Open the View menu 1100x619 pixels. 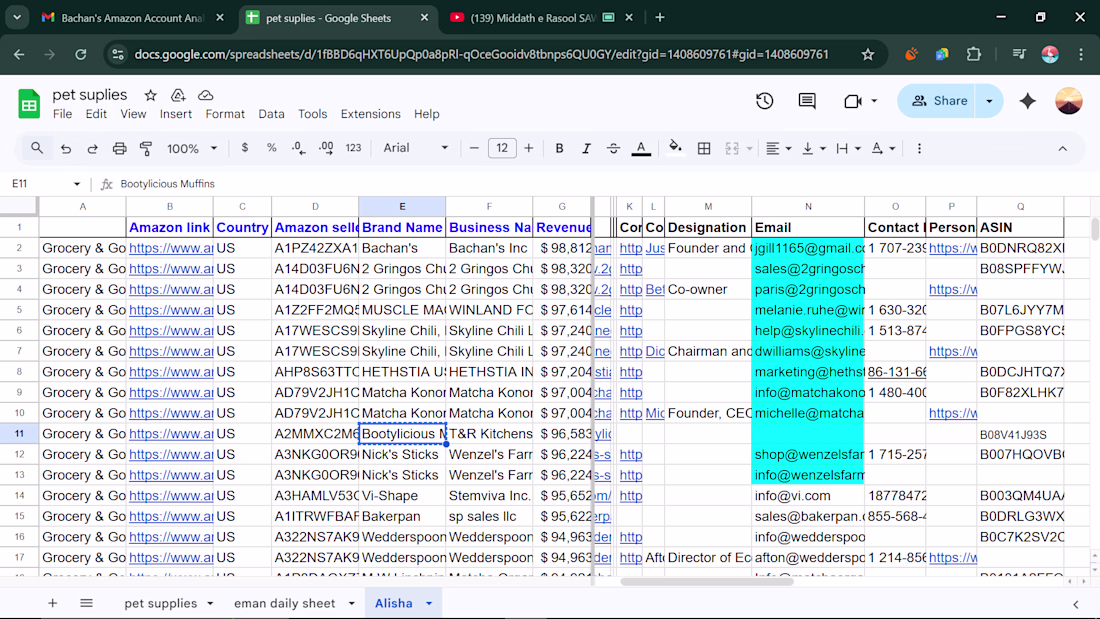pos(133,114)
